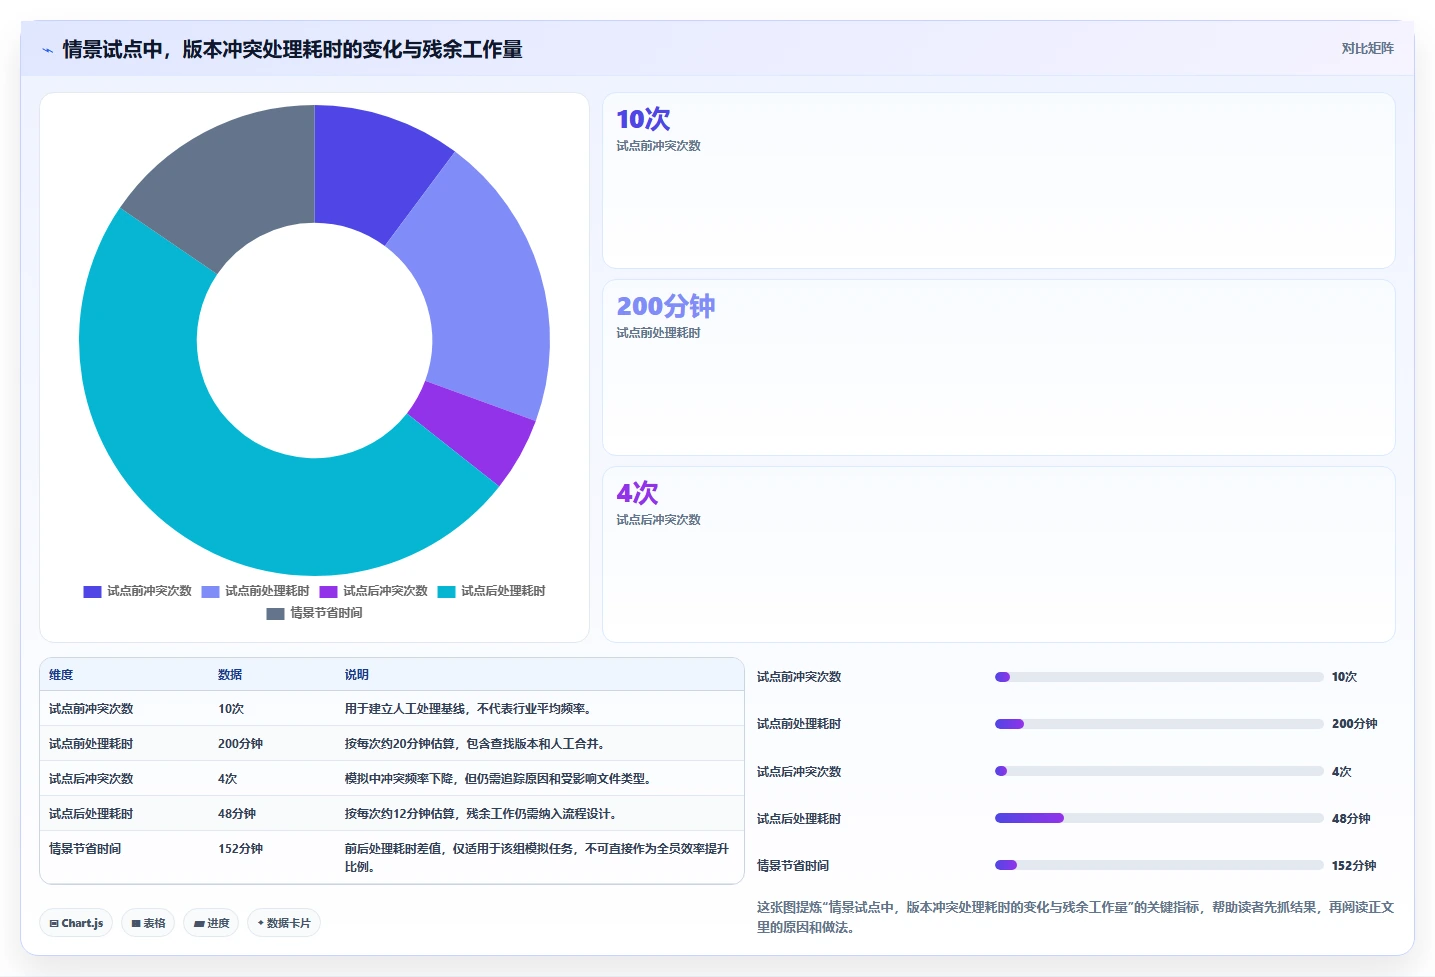Click the 情景节省时间 progress bar
Screen dimensions: 1435x977
1159,865
